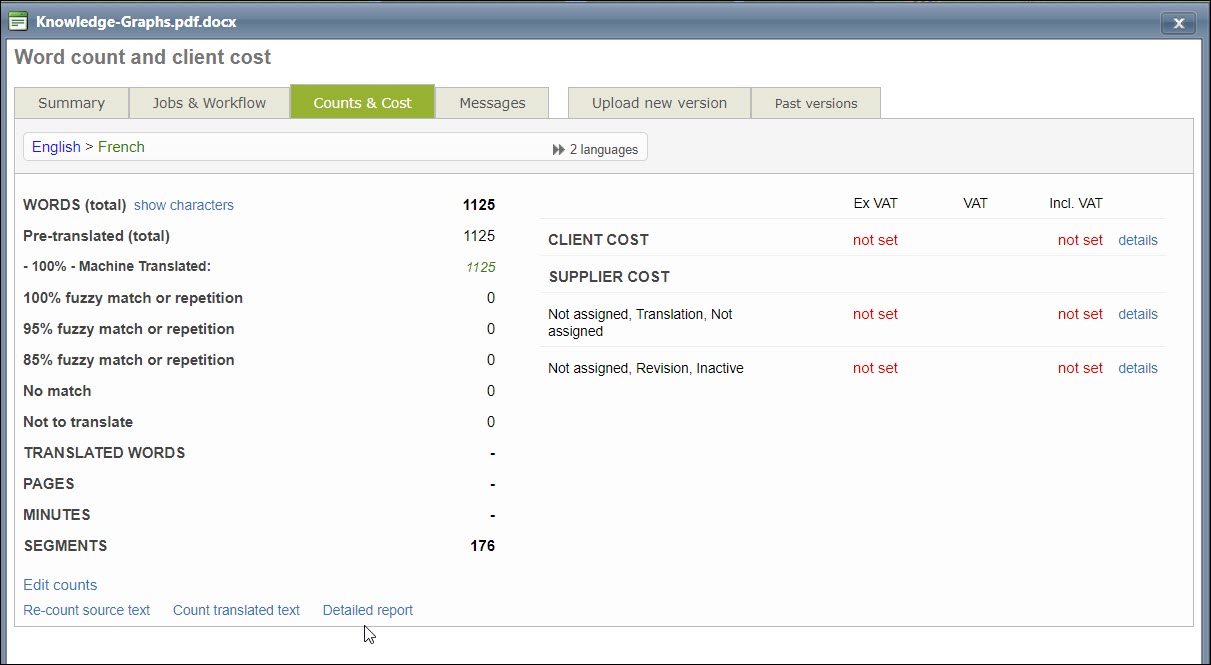The image size is (1211, 665).
Task: Click the English source language link
Action: (x=56, y=147)
